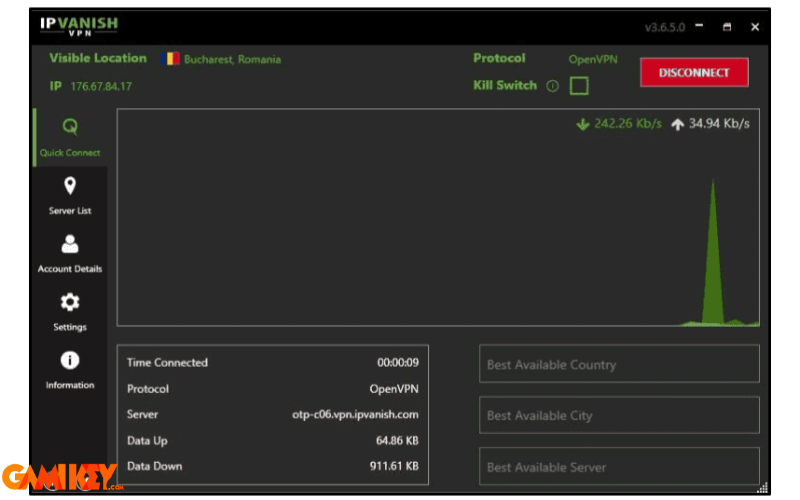The width and height of the screenshot is (800, 500).
Task: Open the Server List section
Action: [x=70, y=196]
